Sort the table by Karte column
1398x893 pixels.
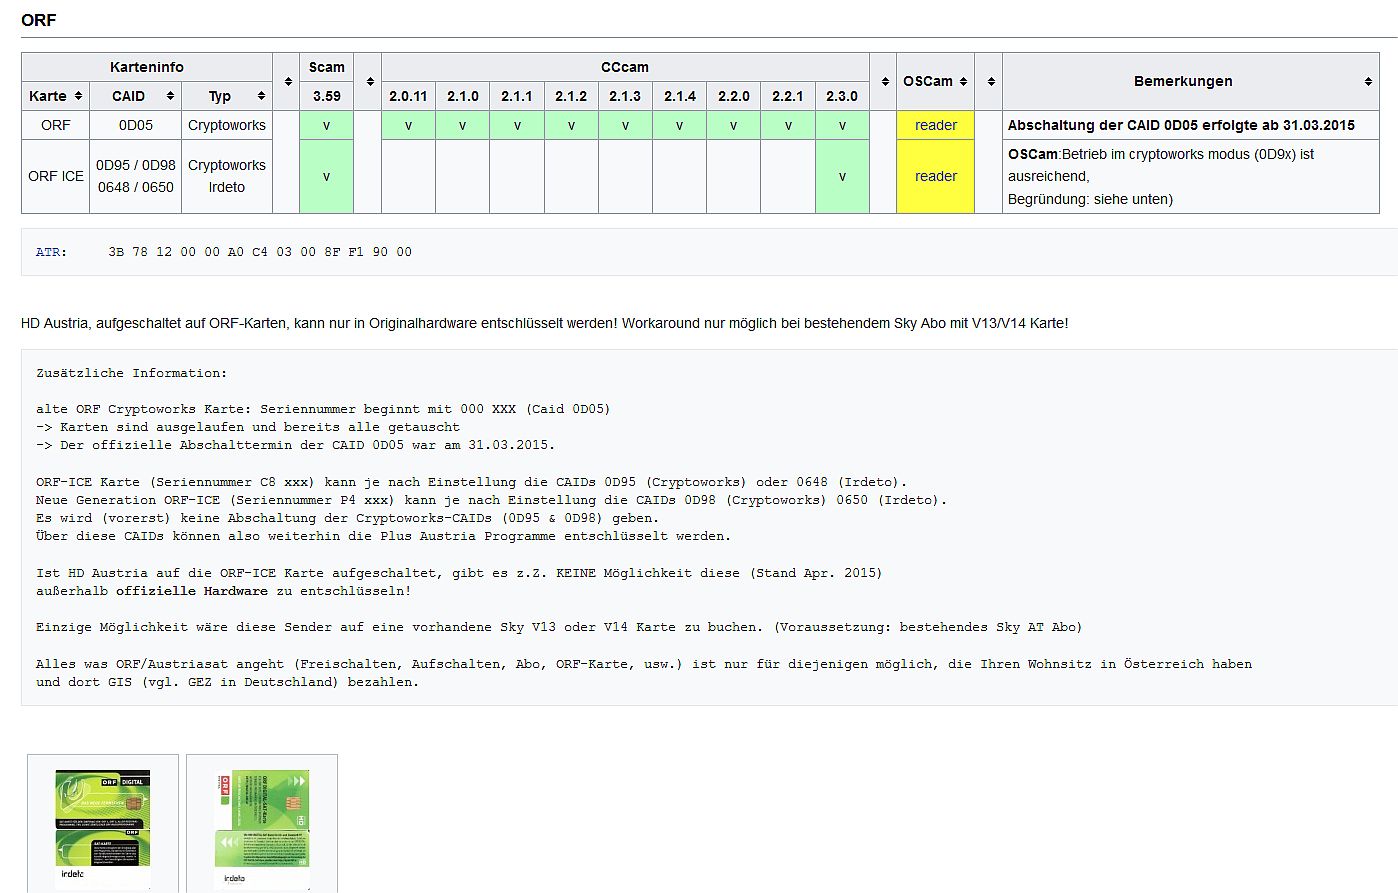[78, 96]
